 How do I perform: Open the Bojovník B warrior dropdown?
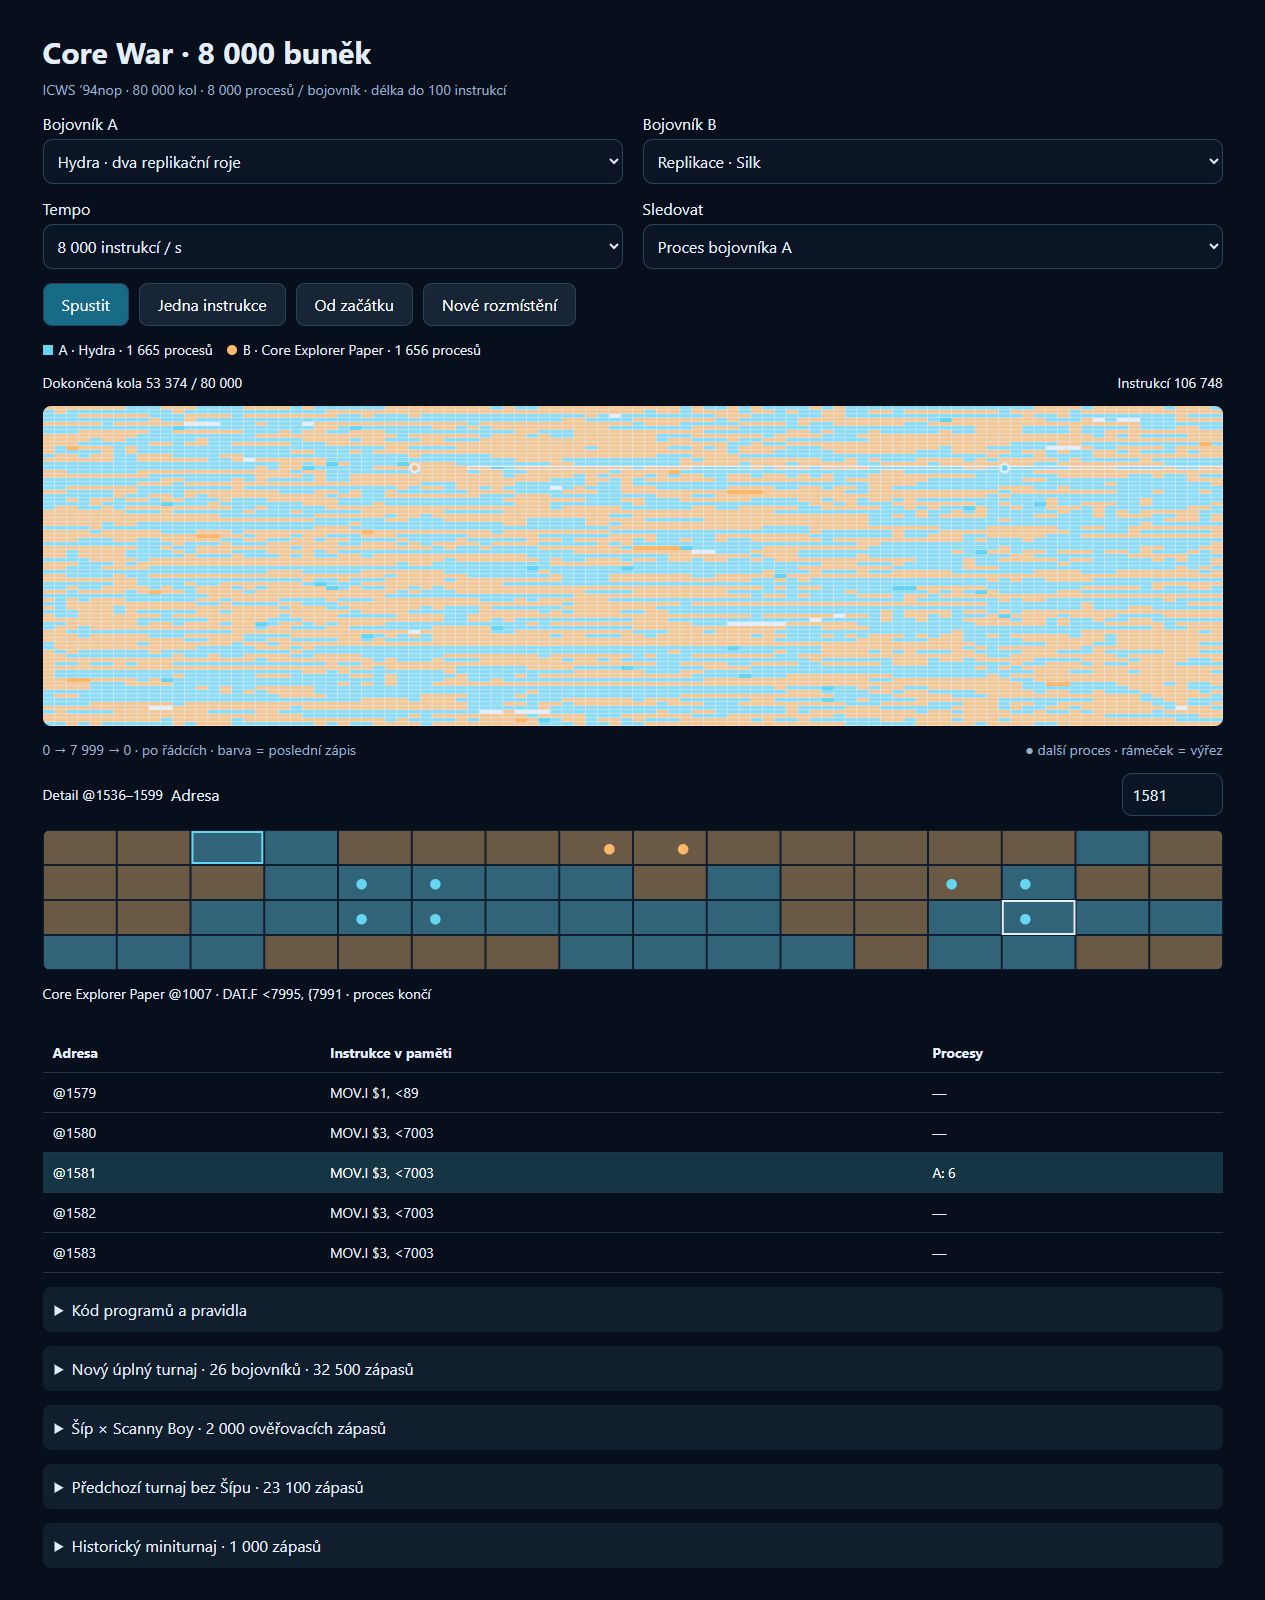tap(932, 162)
